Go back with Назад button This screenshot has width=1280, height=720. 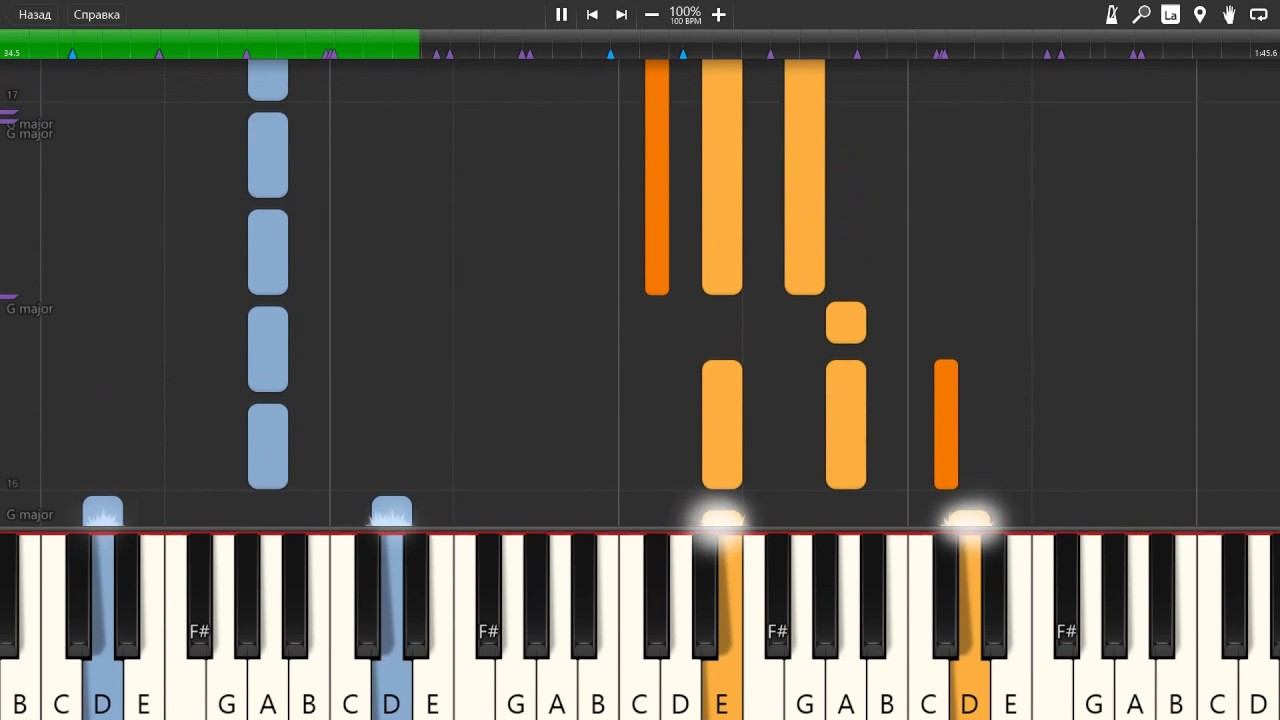pos(35,15)
